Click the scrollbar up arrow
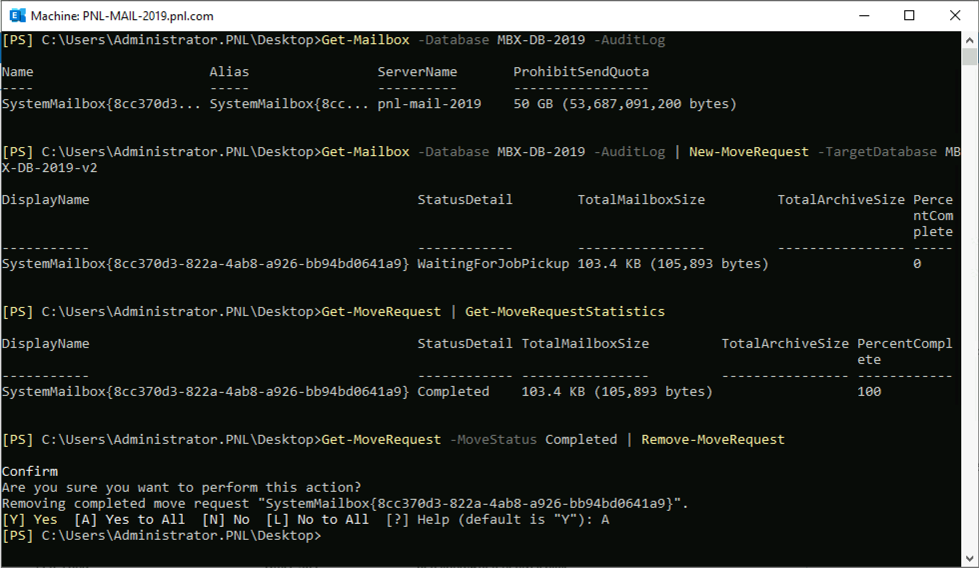This screenshot has height=568, width=979. pos(970,39)
